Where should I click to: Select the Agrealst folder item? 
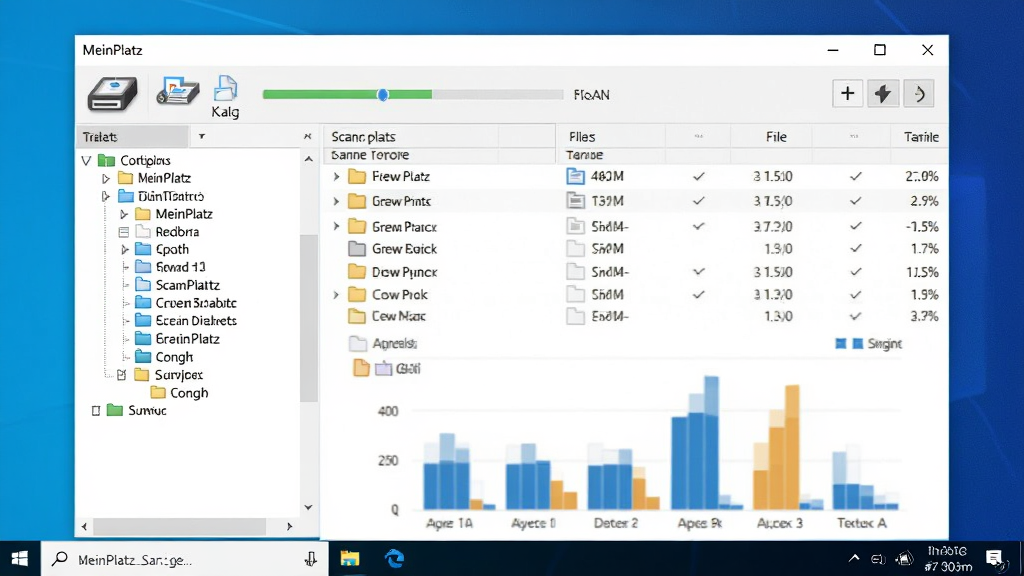pos(383,344)
